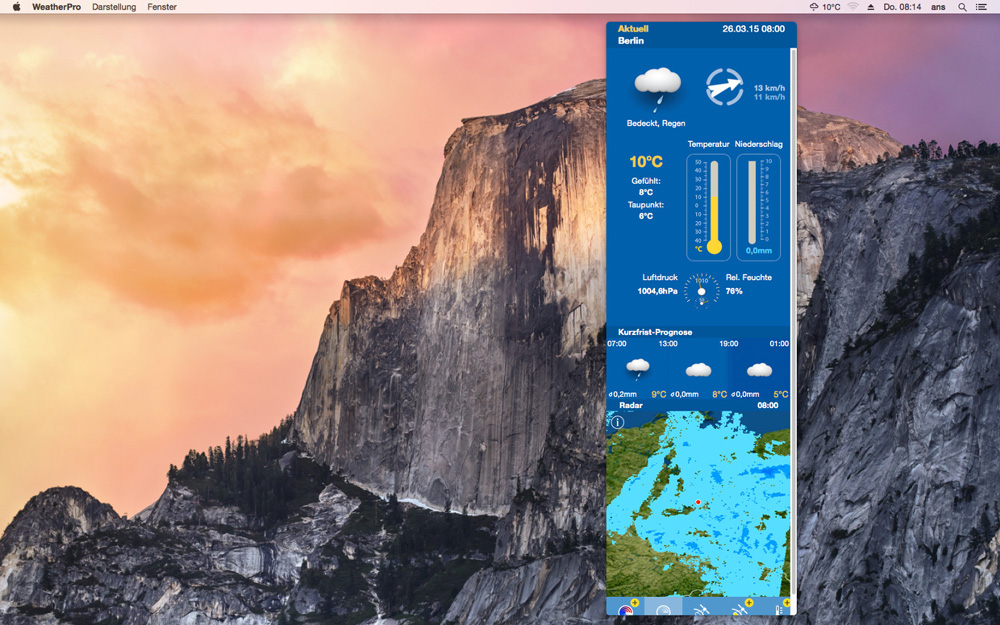Click the 11 km/h wind value
The image size is (1000, 625).
[769, 97]
